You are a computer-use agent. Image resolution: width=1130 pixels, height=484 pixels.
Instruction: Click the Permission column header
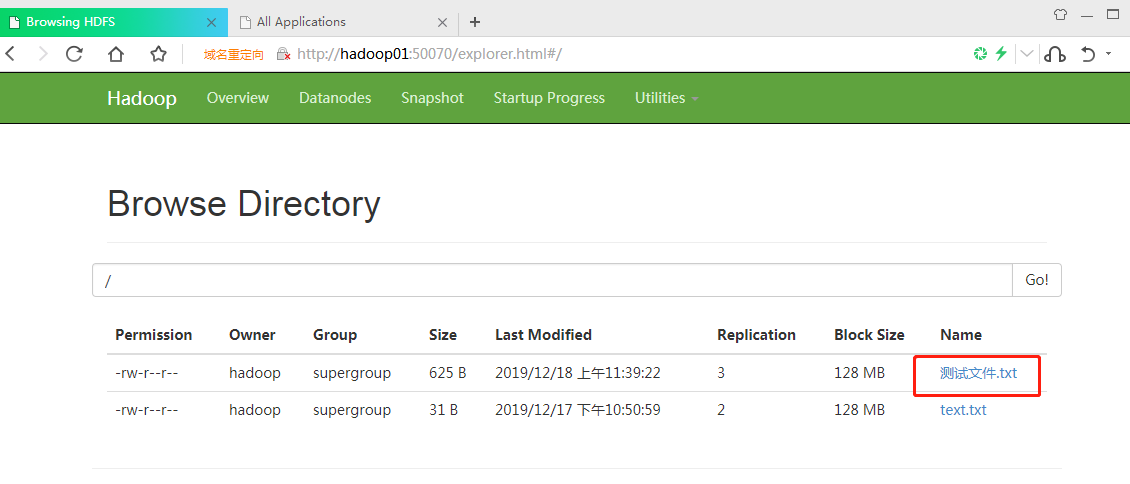click(154, 335)
